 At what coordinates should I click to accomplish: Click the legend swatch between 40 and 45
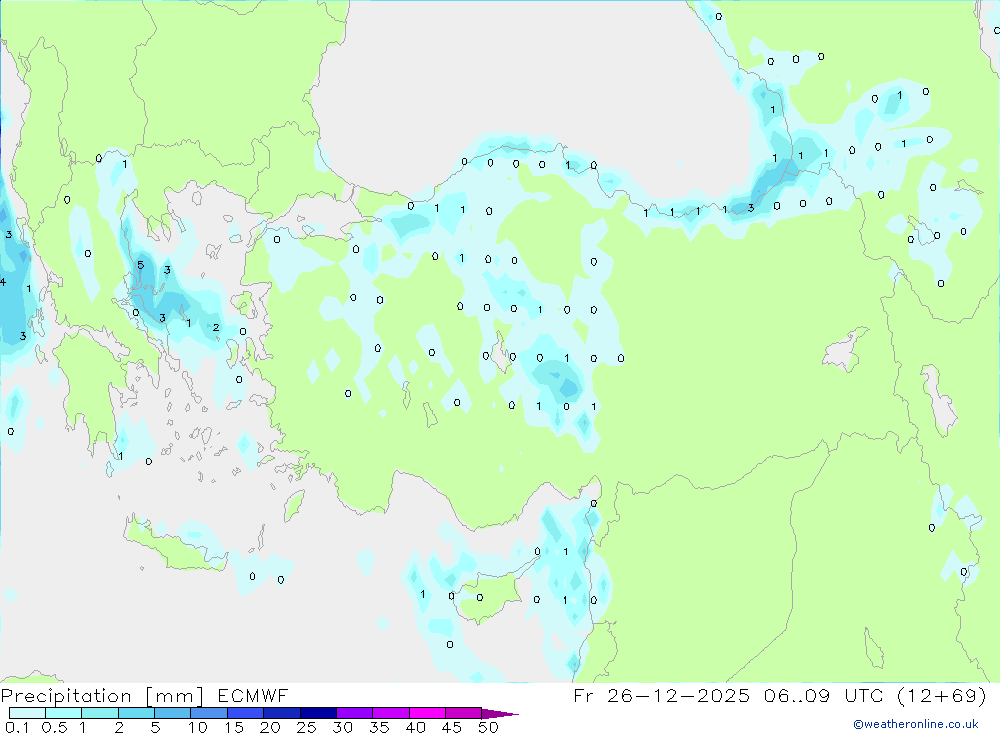pos(427,713)
